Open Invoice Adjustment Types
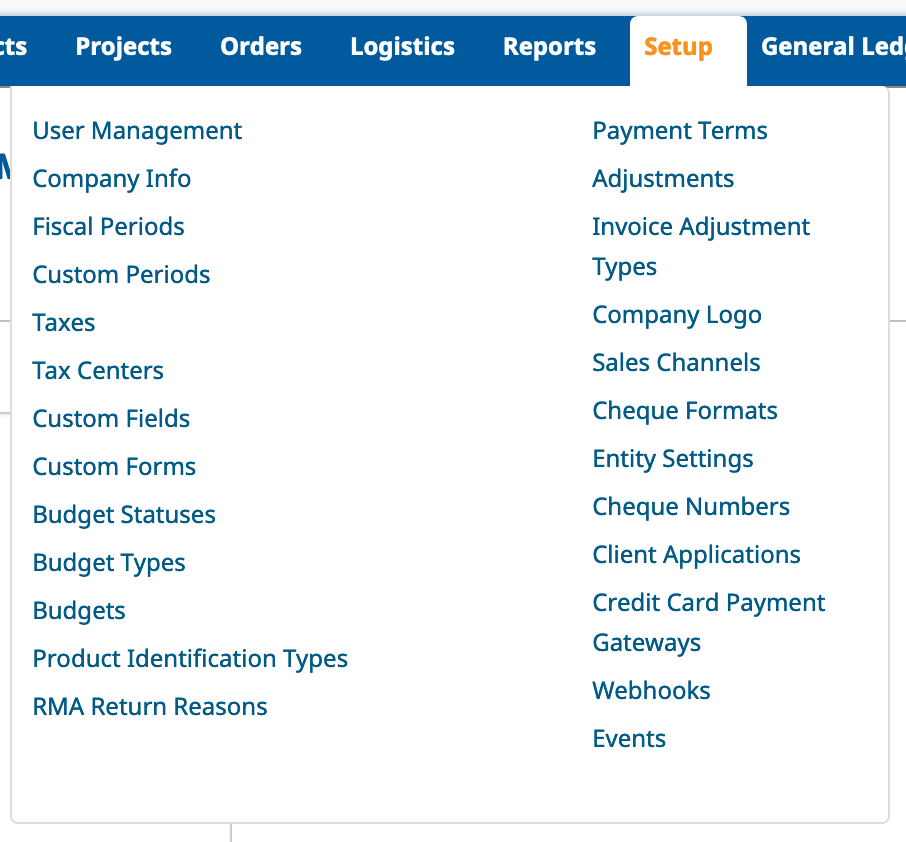The width and height of the screenshot is (906, 842). [701, 247]
